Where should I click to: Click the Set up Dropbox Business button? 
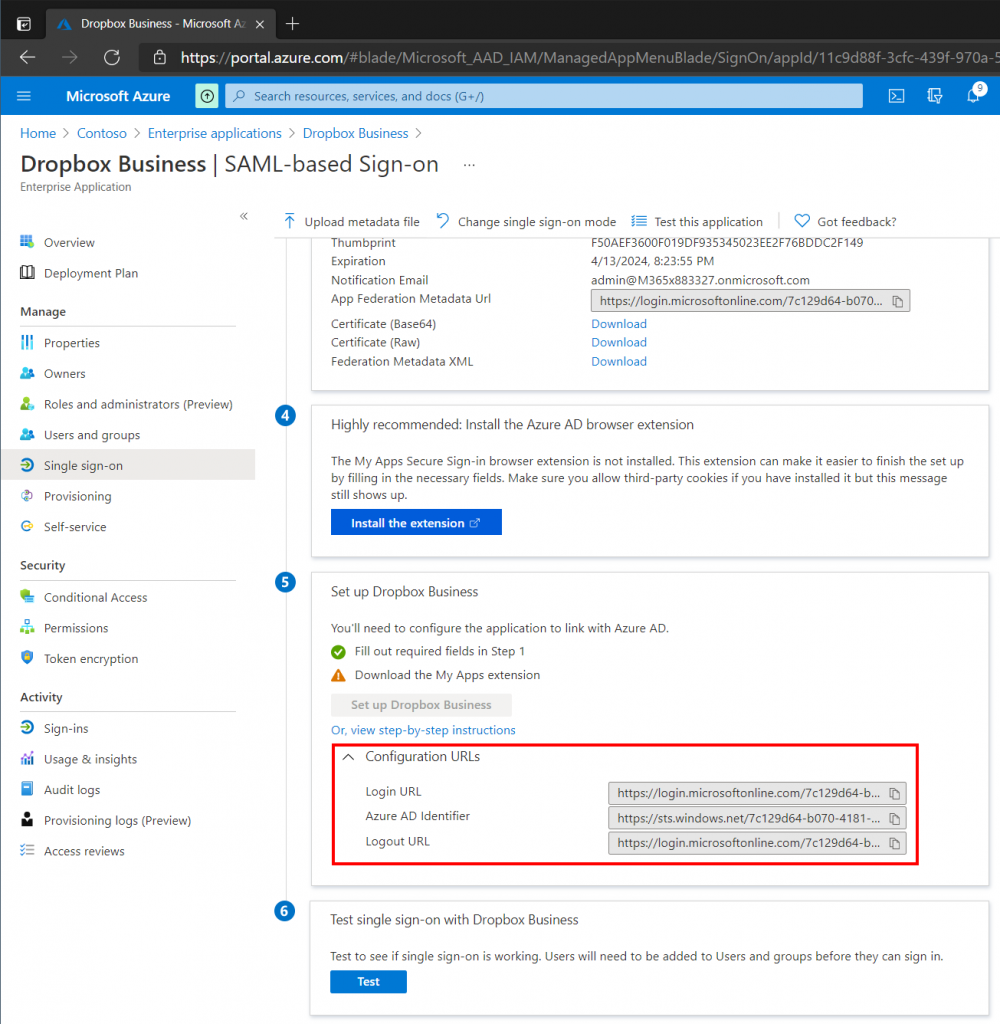coord(421,705)
